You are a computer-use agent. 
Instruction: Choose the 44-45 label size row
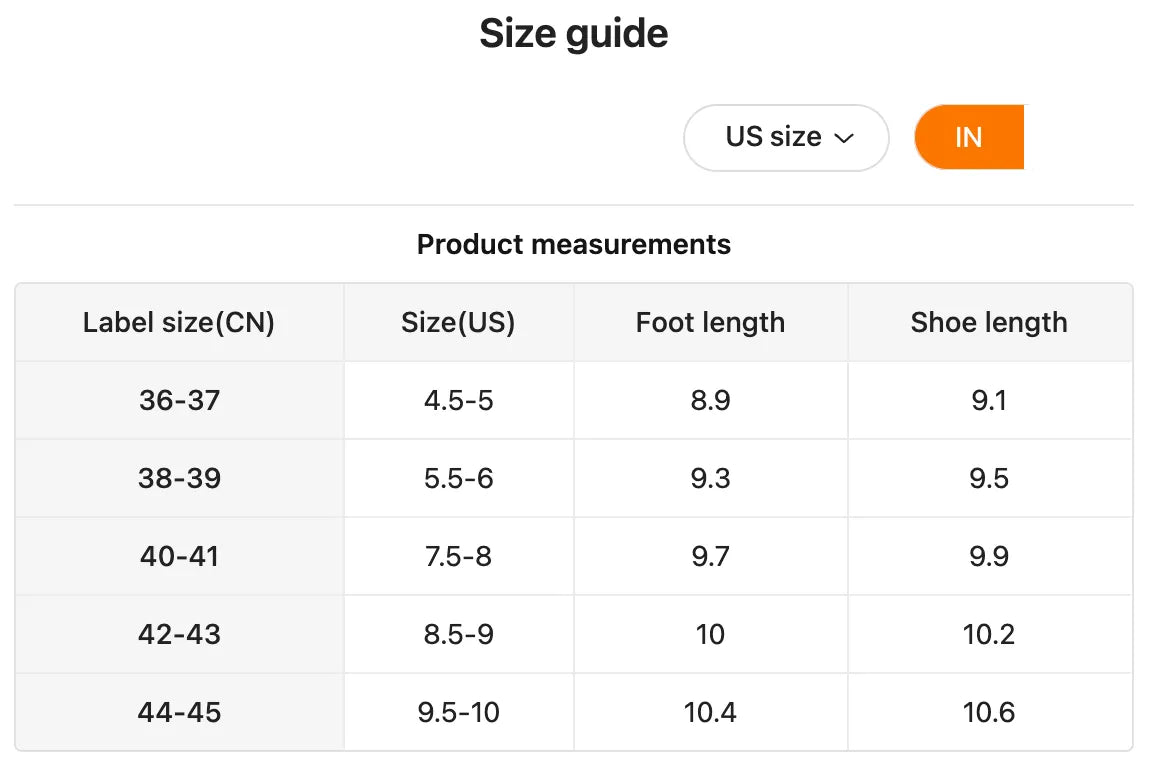180,713
